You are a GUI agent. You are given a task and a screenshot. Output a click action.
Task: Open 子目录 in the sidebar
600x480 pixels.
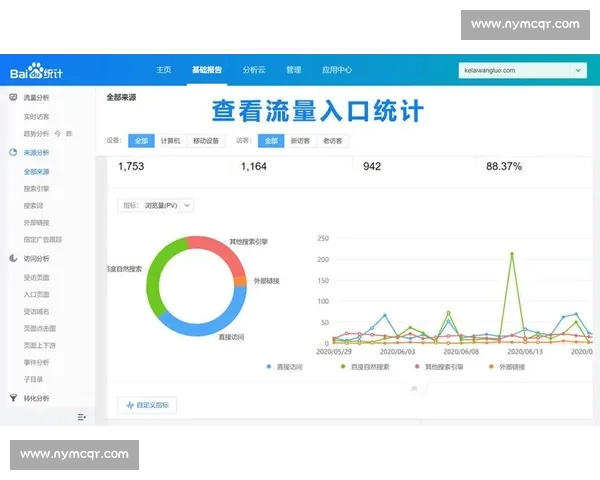(x=33, y=379)
